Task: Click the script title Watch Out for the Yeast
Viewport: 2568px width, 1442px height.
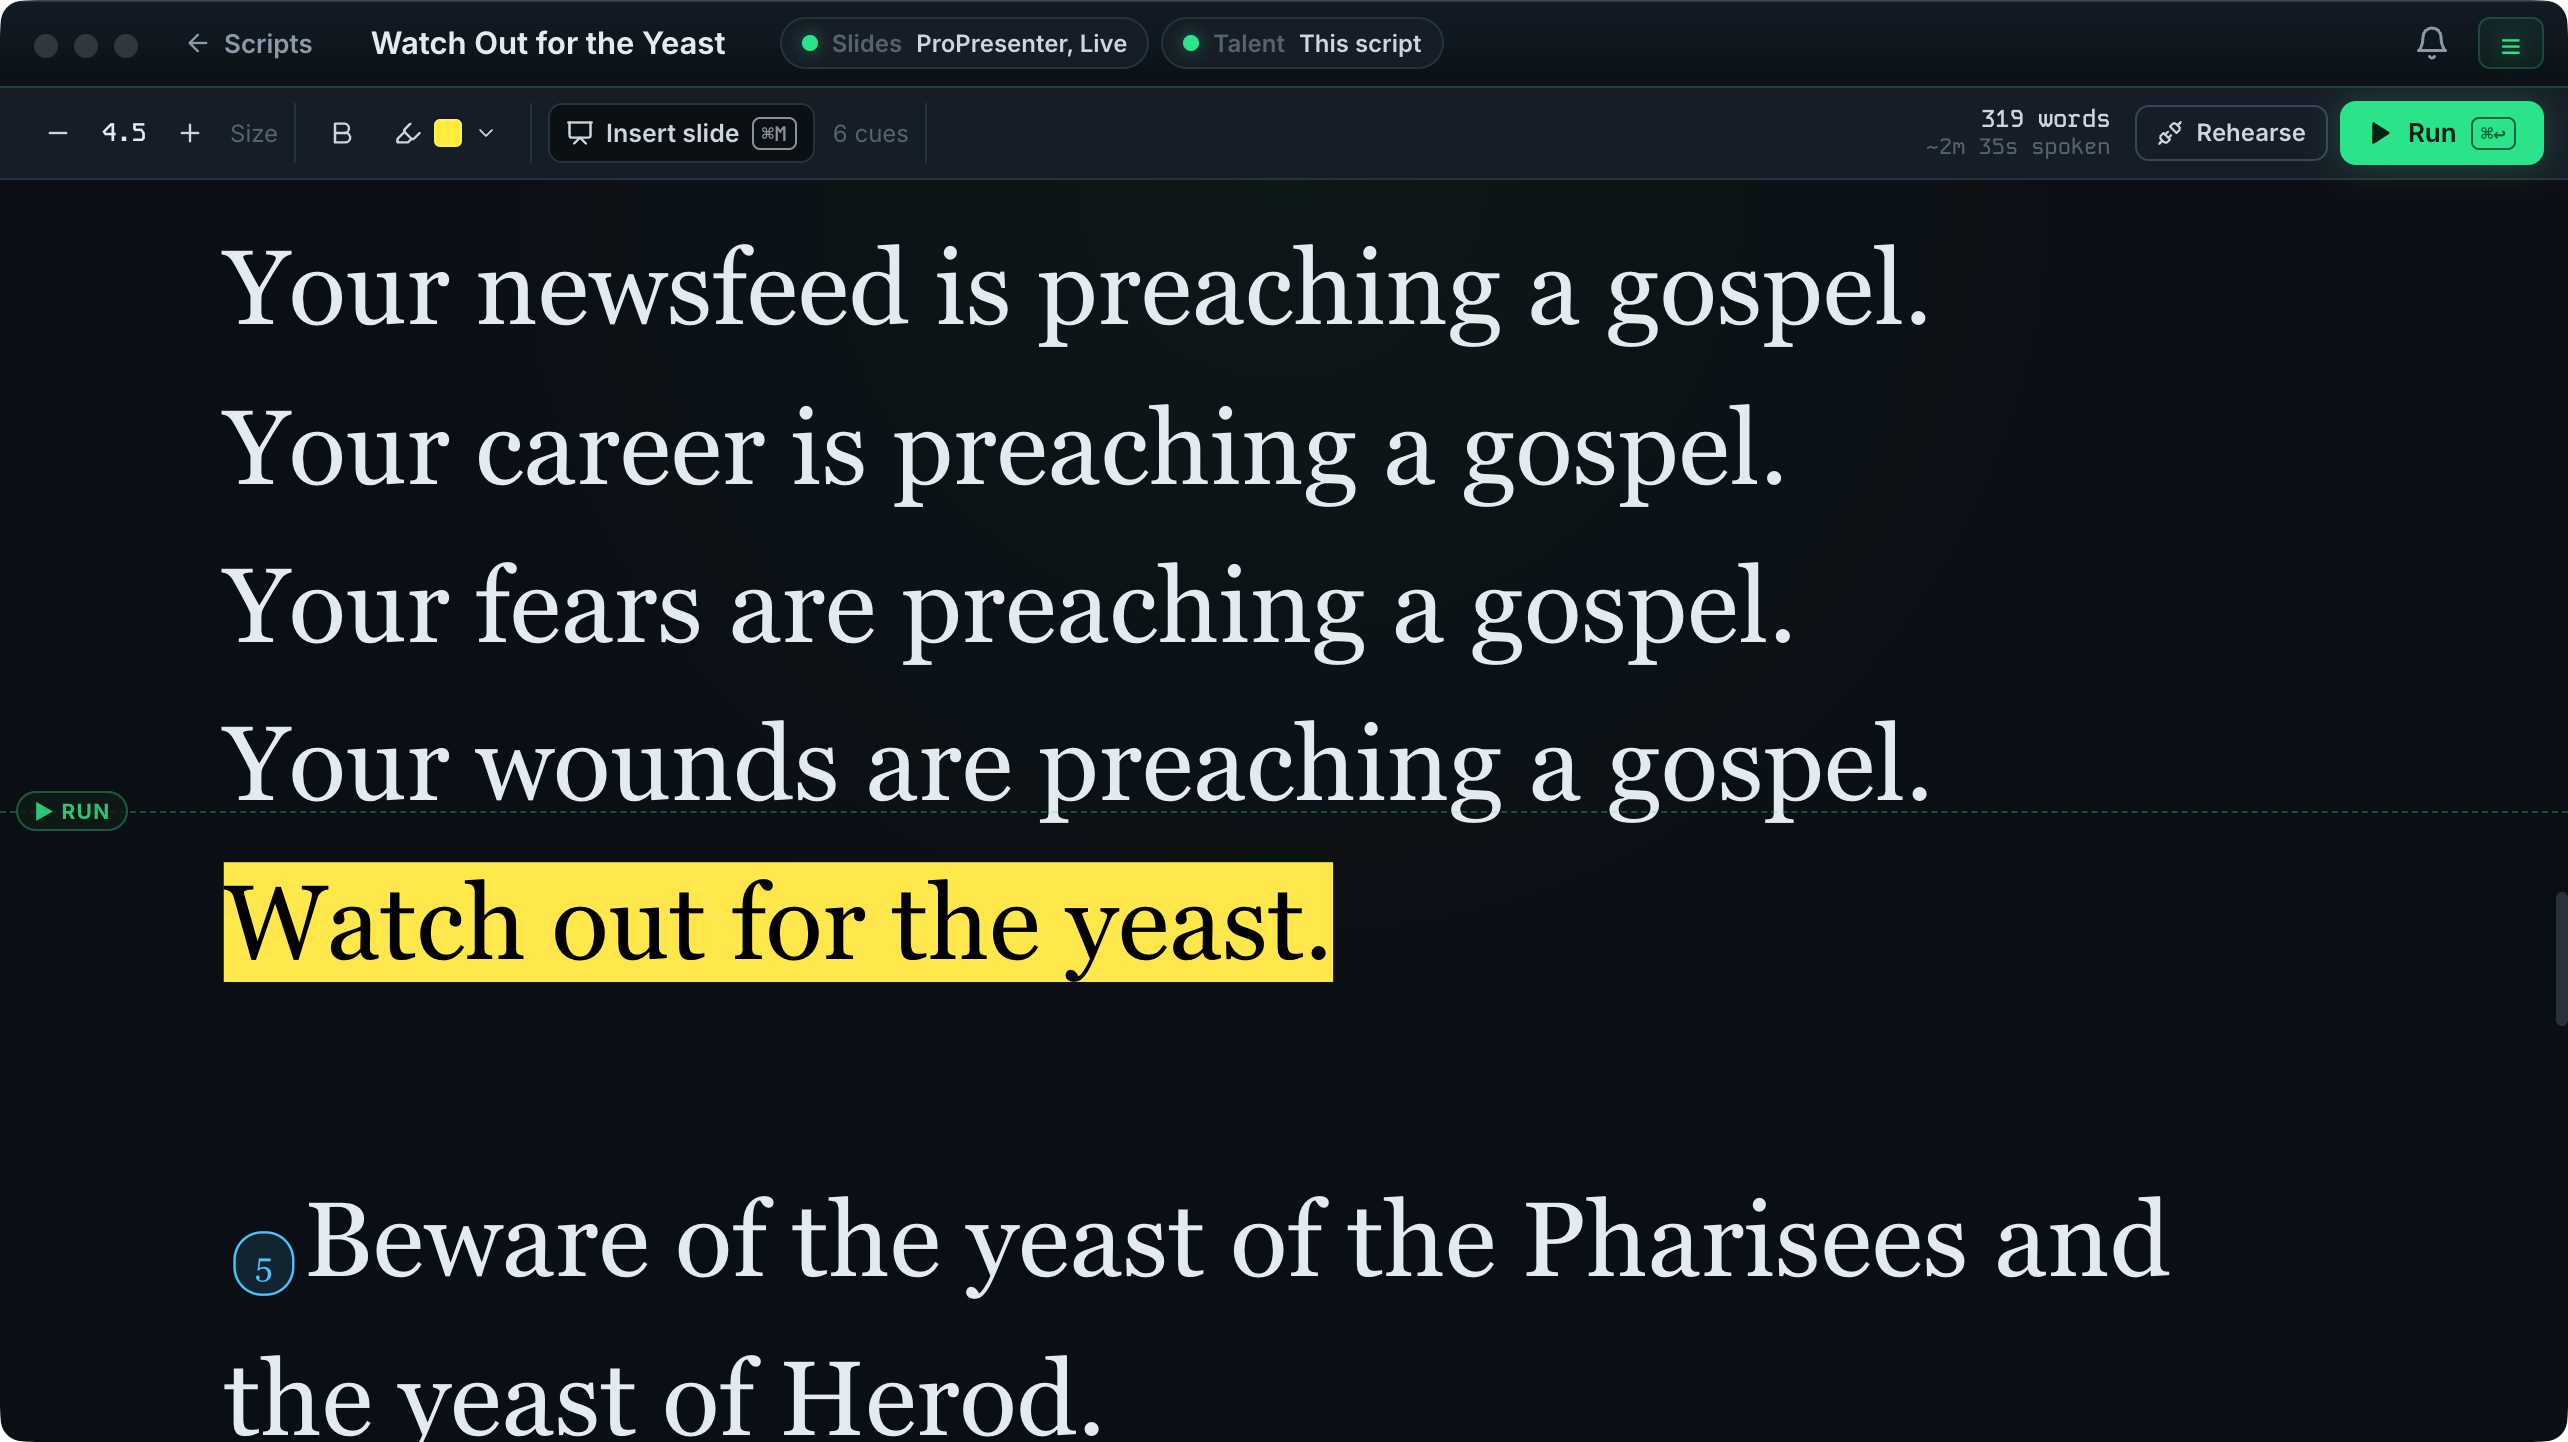Action: (x=548, y=44)
